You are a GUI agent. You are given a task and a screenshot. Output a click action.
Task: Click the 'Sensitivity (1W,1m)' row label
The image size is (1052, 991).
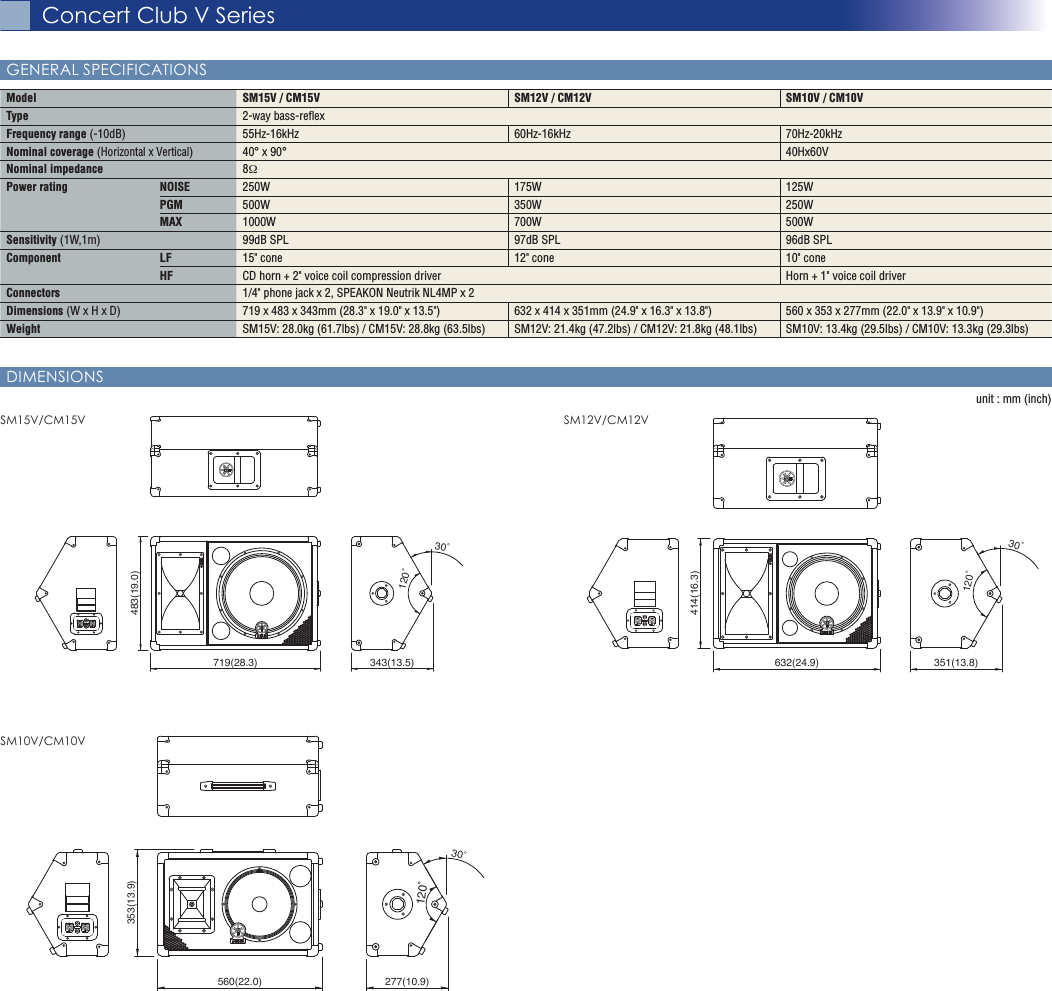click(x=53, y=240)
